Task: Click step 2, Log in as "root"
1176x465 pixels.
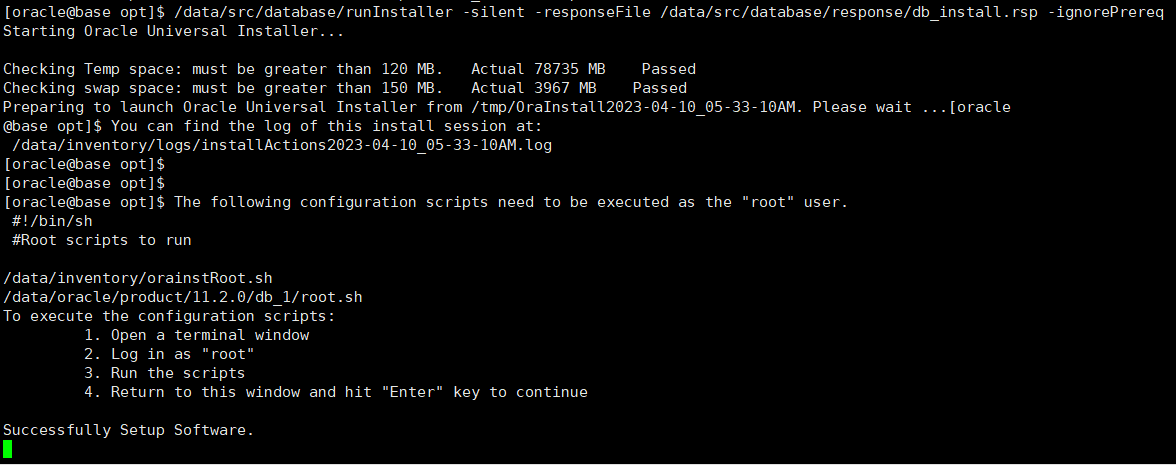Action: tap(169, 354)
